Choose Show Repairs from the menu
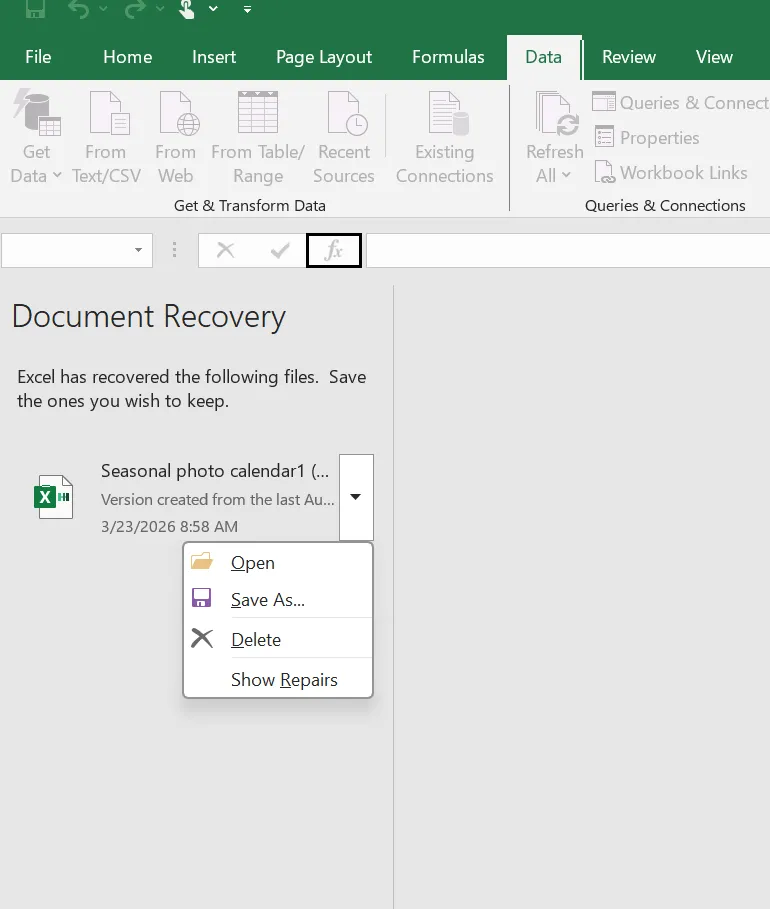 278,679
